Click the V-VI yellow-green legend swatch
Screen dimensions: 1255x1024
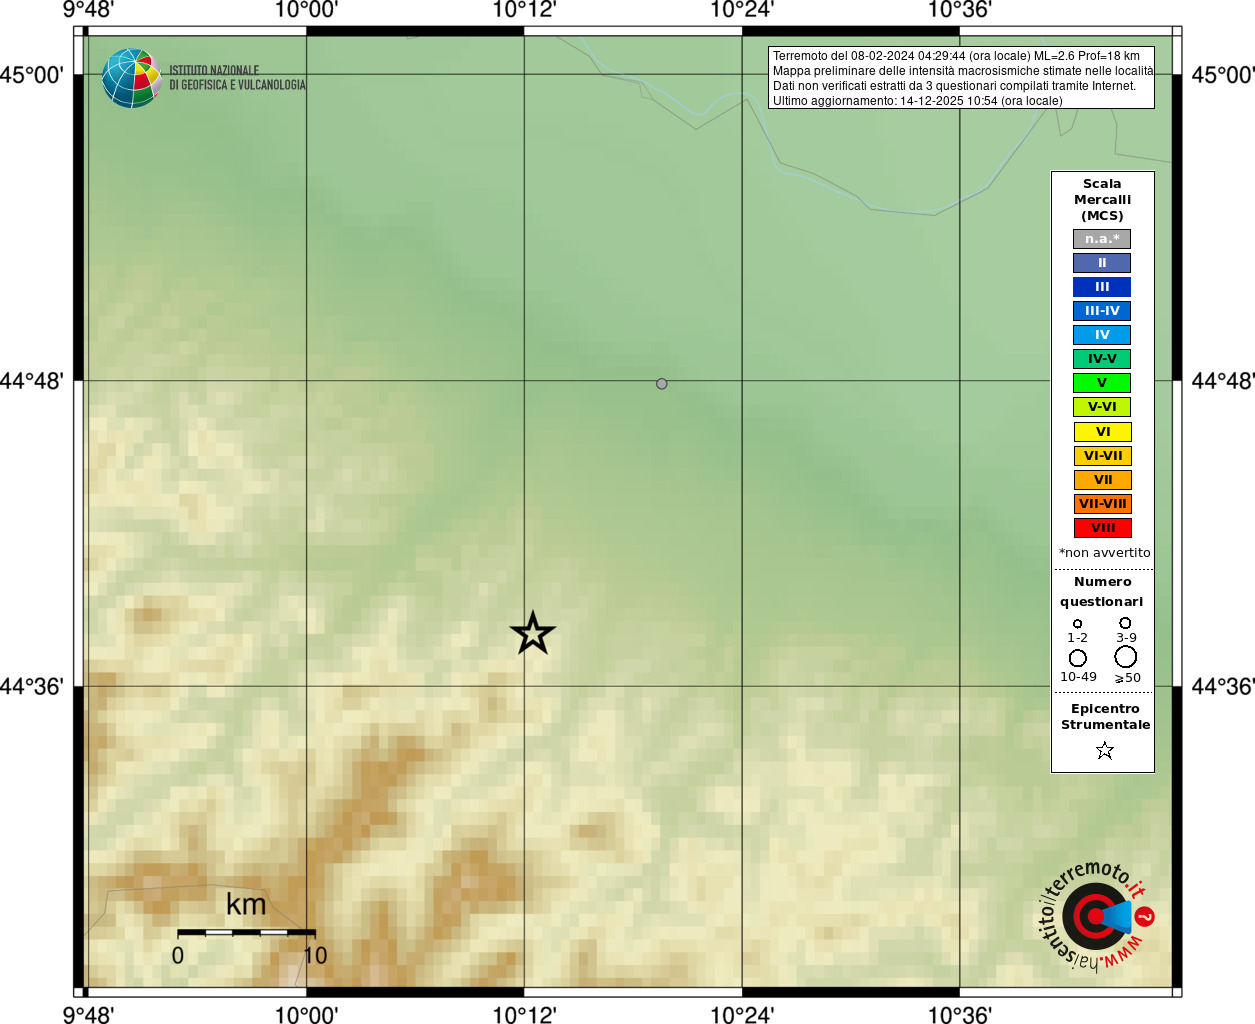click(1102, 407)
